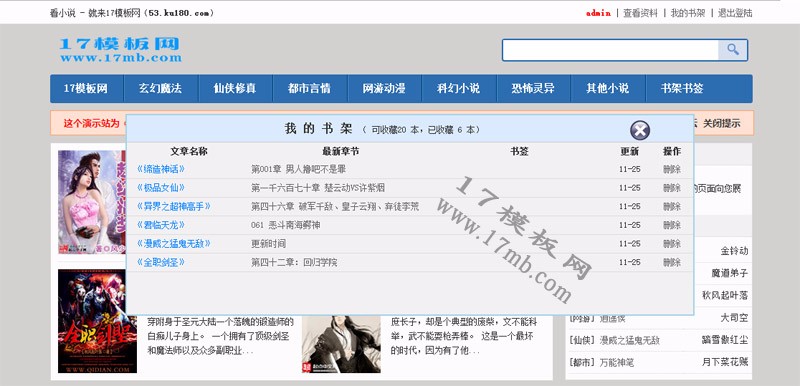
Task: Open chapter 061 恶斗南海鳄神
Action: [x=286, y=225]
